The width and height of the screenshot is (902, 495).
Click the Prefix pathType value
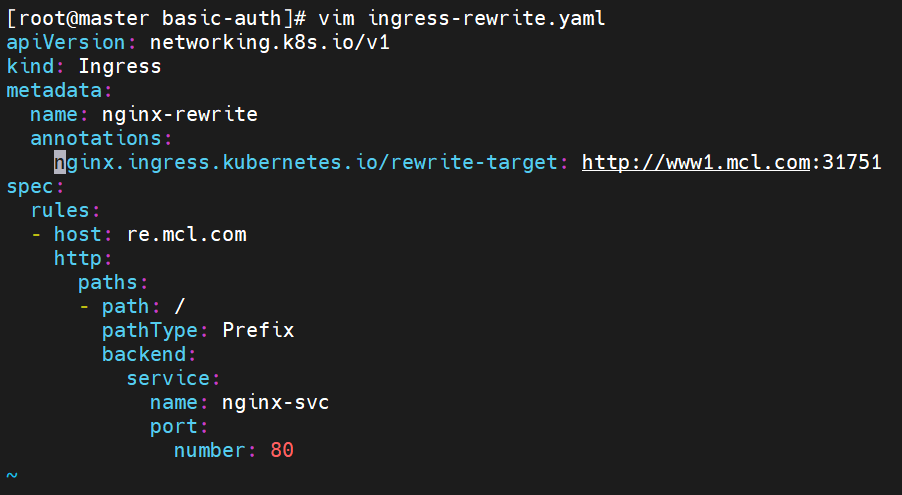(x=258, y=330)
